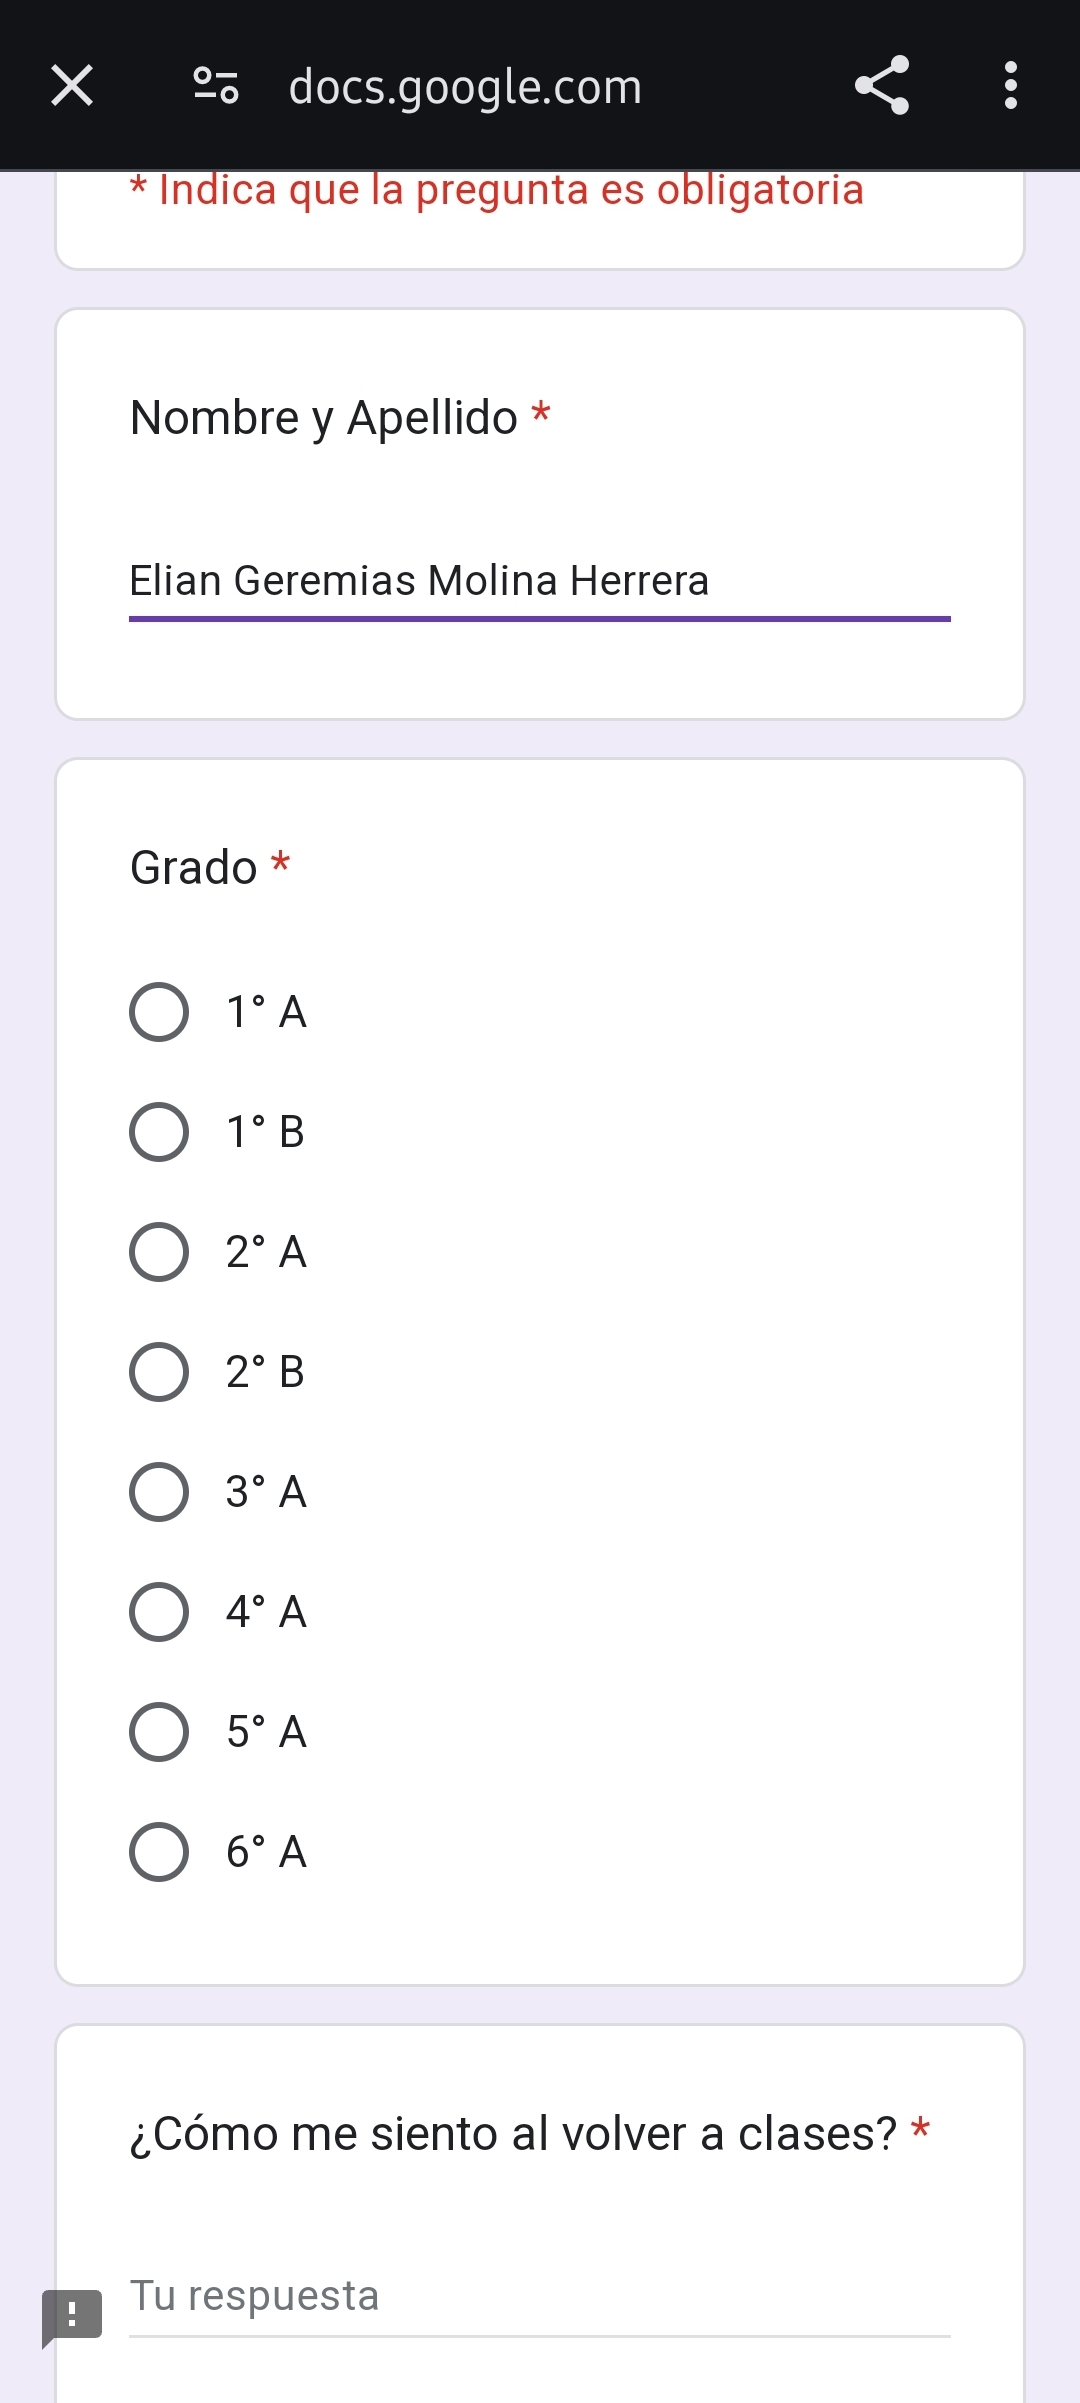Open site settings icon beside the URL

pyautogui.click(x=216, y=85)
